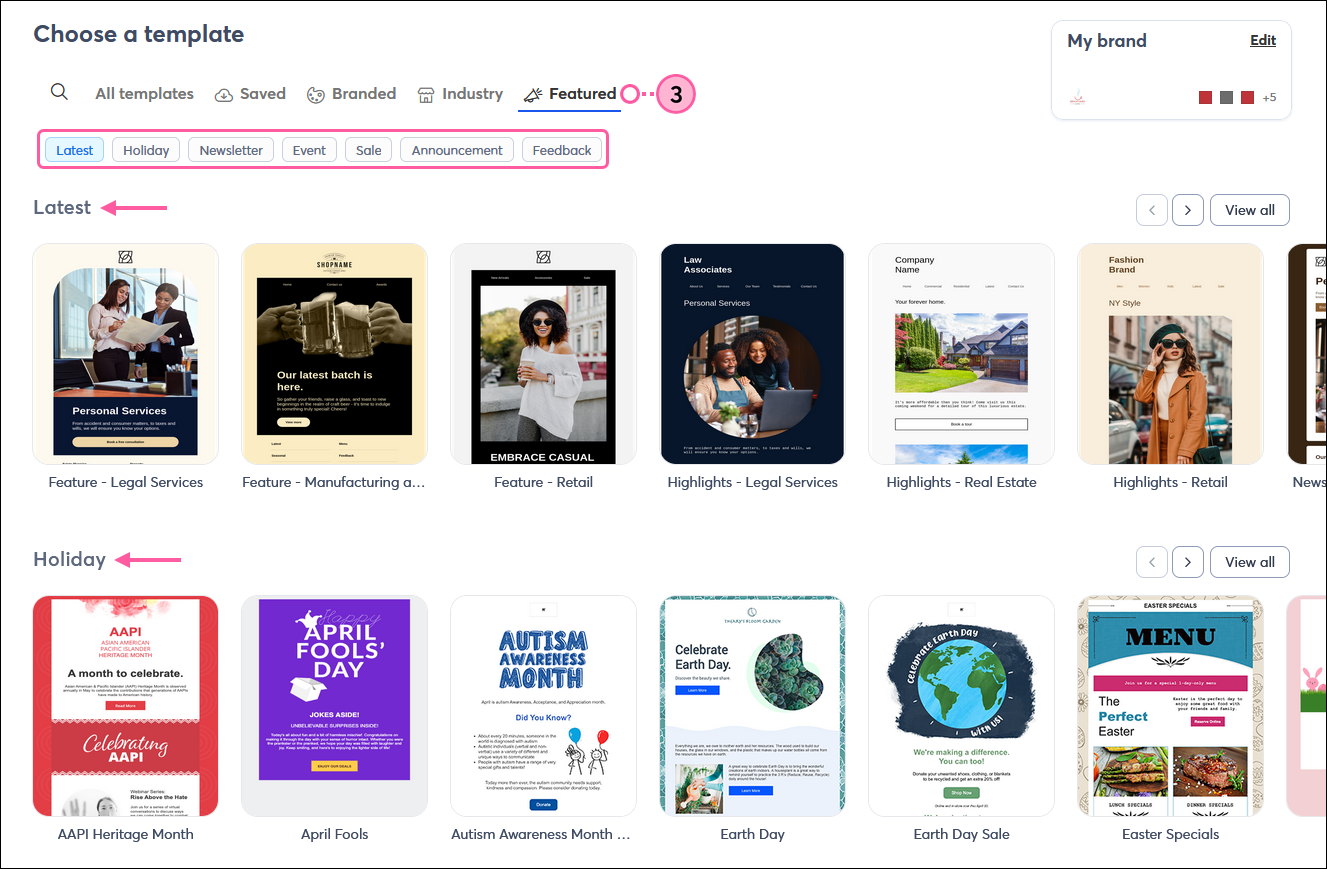Select the Latest filter chip
Image resolution: width=1327 pixels, height=869 pixels.
[x=75, y=150]
